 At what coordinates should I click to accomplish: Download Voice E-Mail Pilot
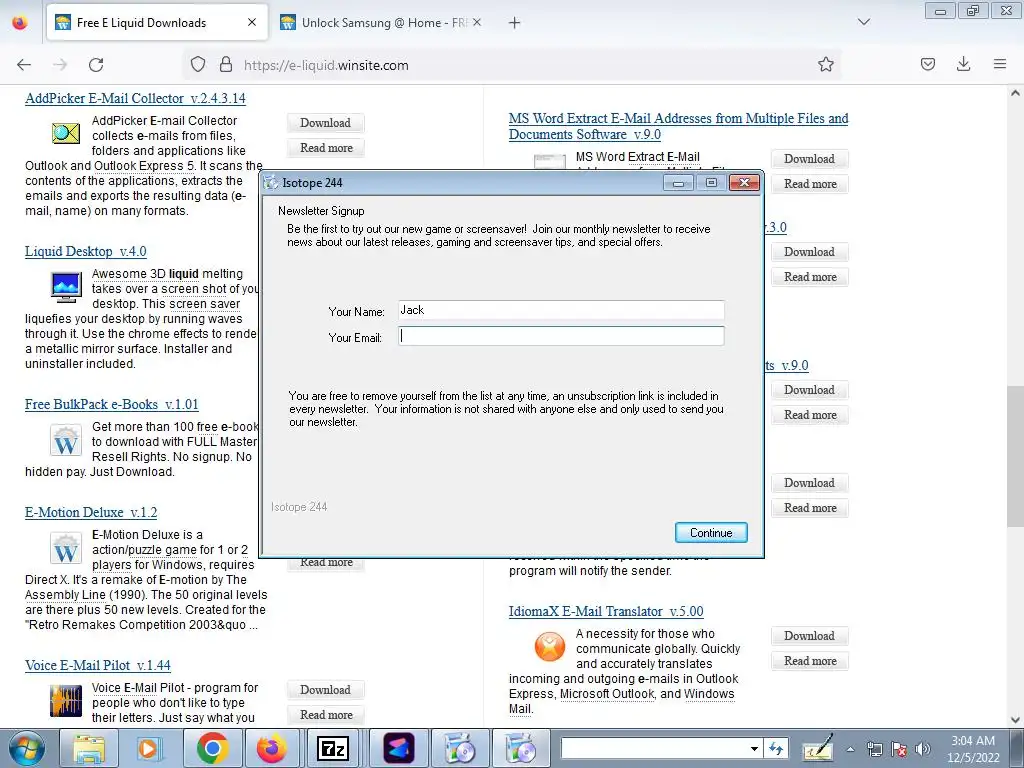tap(325, 690)
